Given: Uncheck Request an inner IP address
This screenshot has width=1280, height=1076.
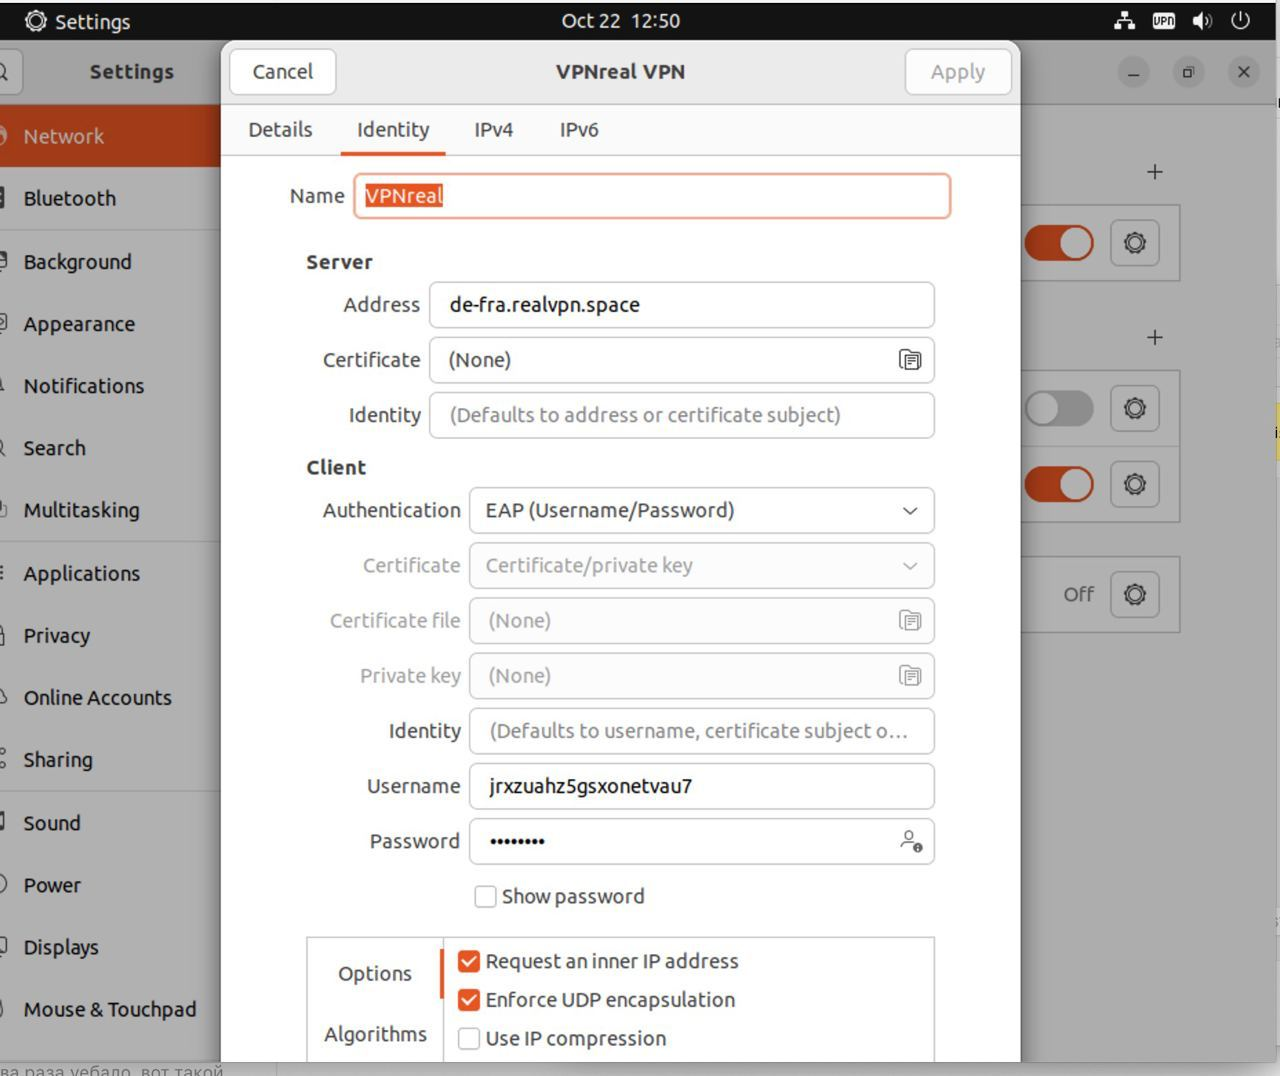Looking at the screenshot, I should point(469,961).
